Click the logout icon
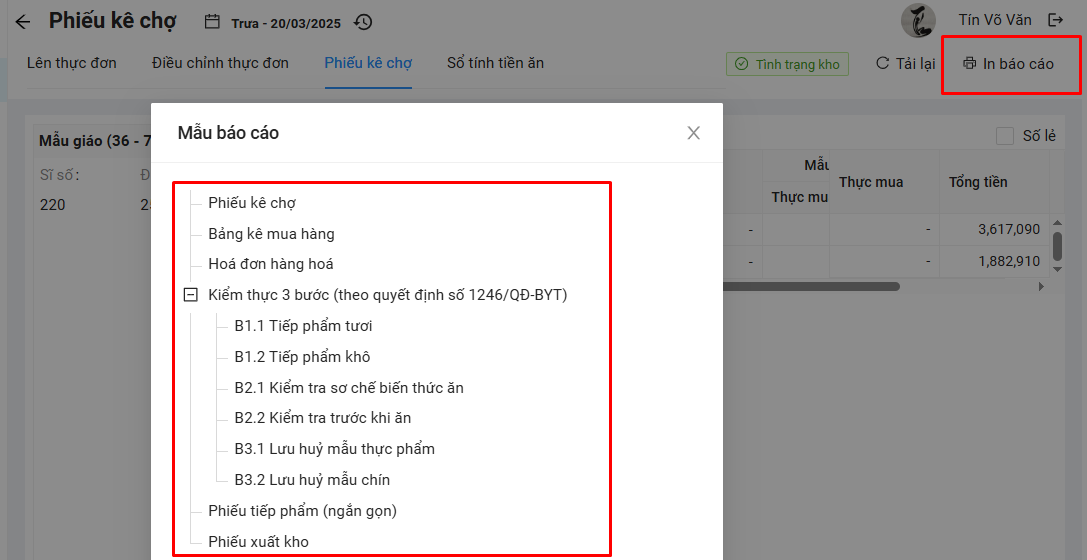Viewport: 1087px width, 560px height. (1055, 20)
